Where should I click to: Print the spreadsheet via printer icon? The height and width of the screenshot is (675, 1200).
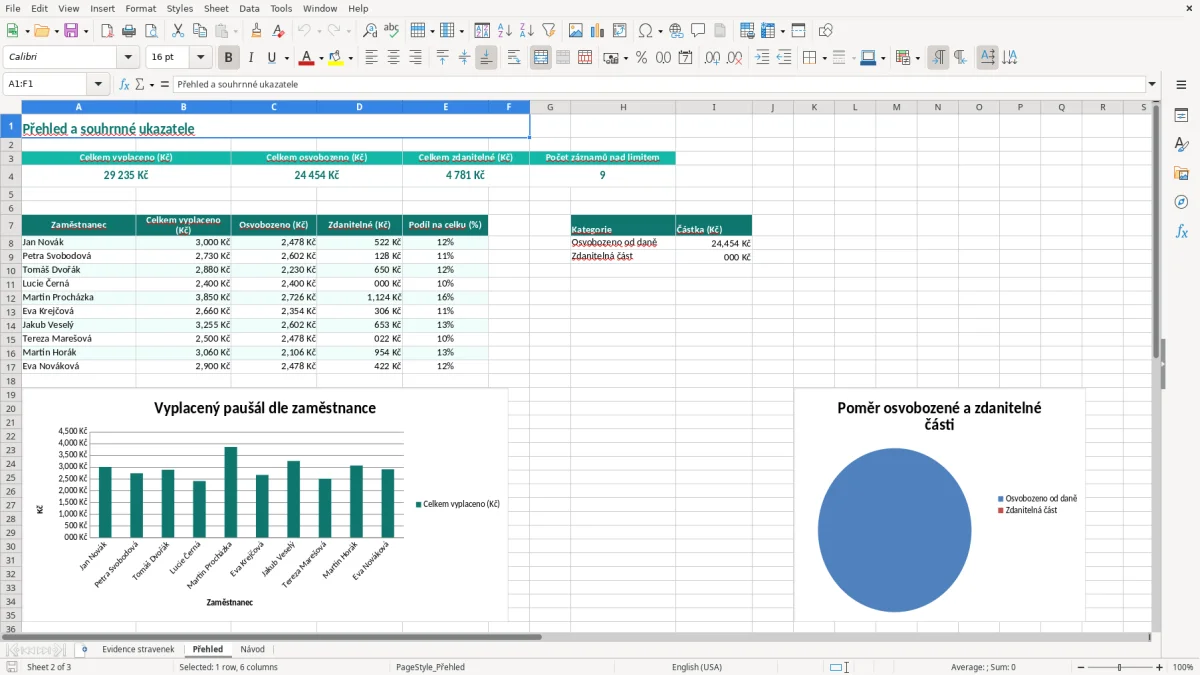[128, 31]
